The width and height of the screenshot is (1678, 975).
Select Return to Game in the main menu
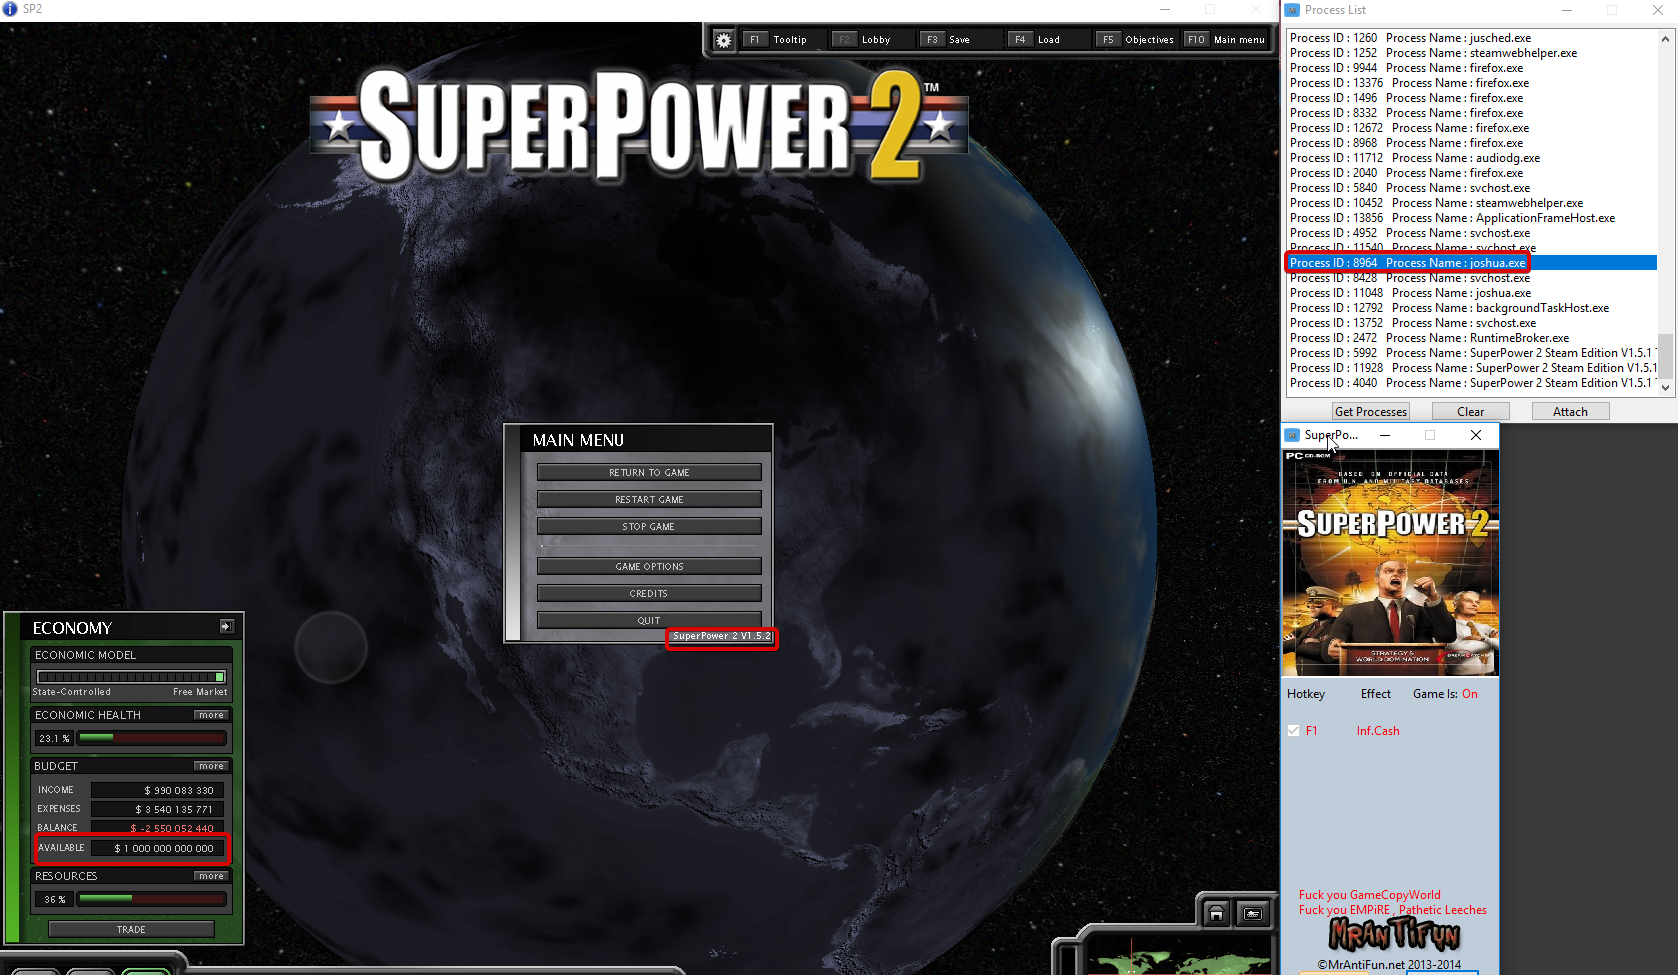point(649,472)
